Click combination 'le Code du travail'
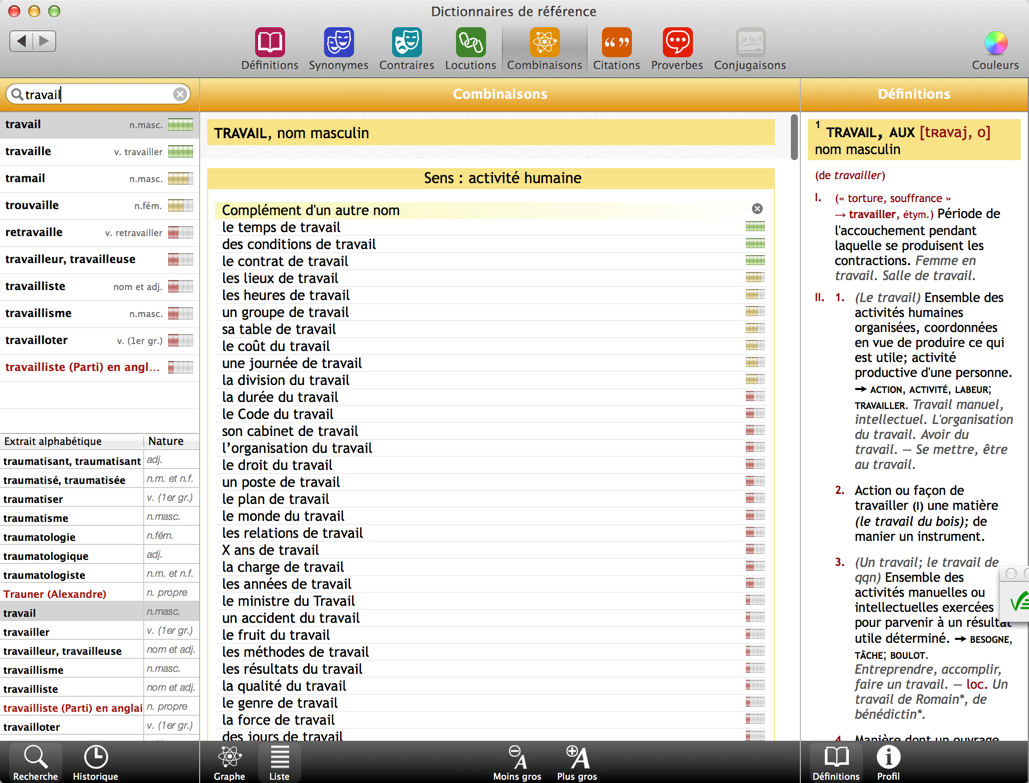 coord(278,414)
